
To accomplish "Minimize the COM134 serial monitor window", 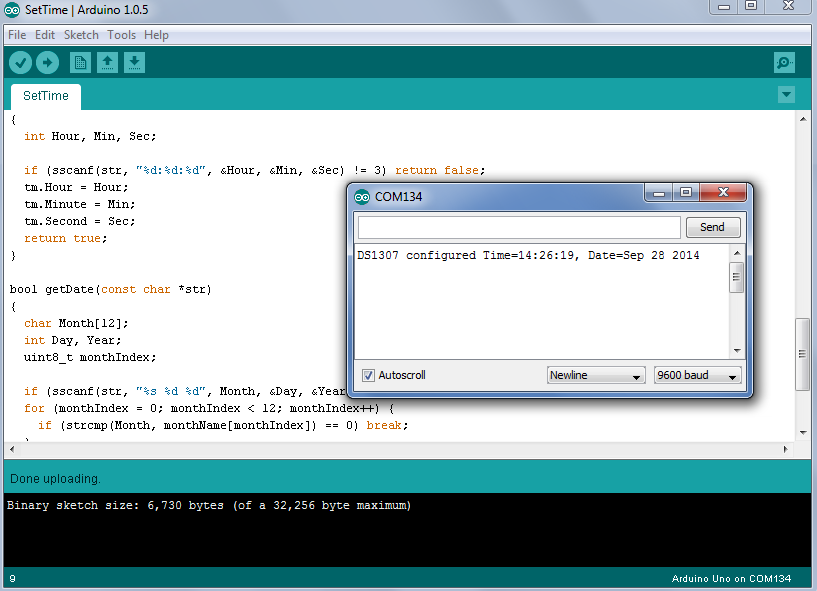I will click(659, 193).
